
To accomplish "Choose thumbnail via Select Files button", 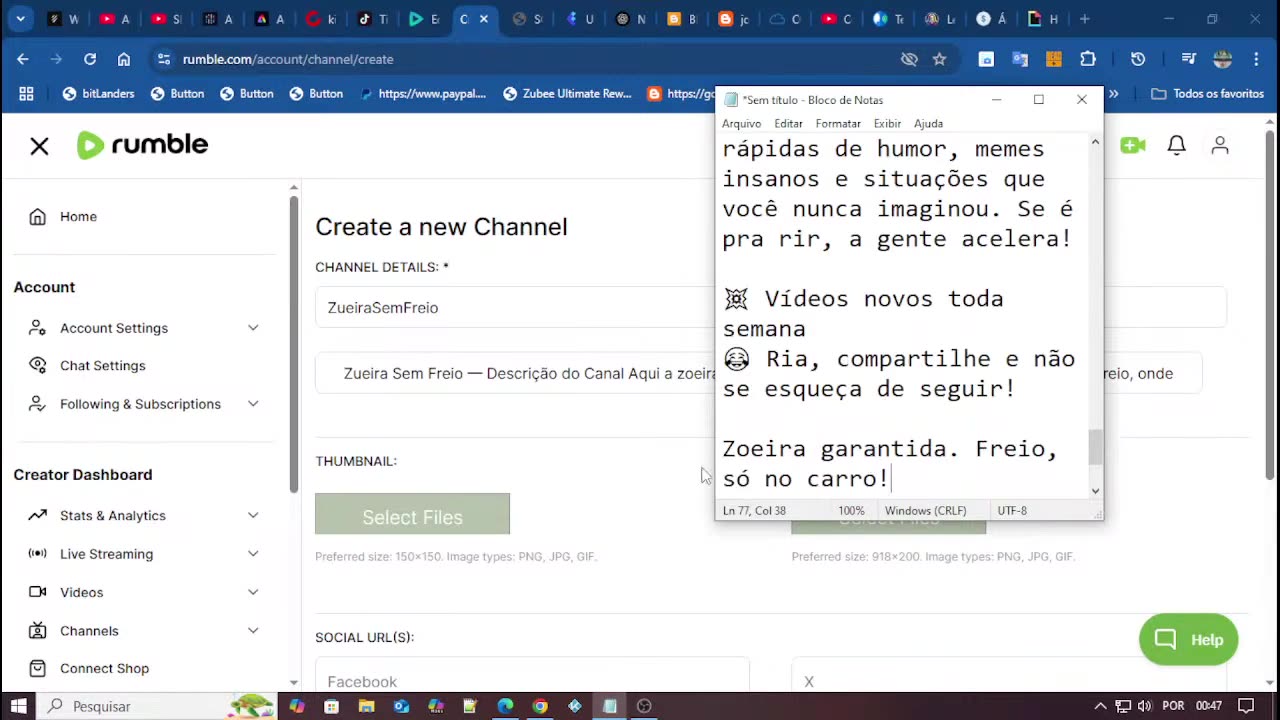I will [412, 513].
